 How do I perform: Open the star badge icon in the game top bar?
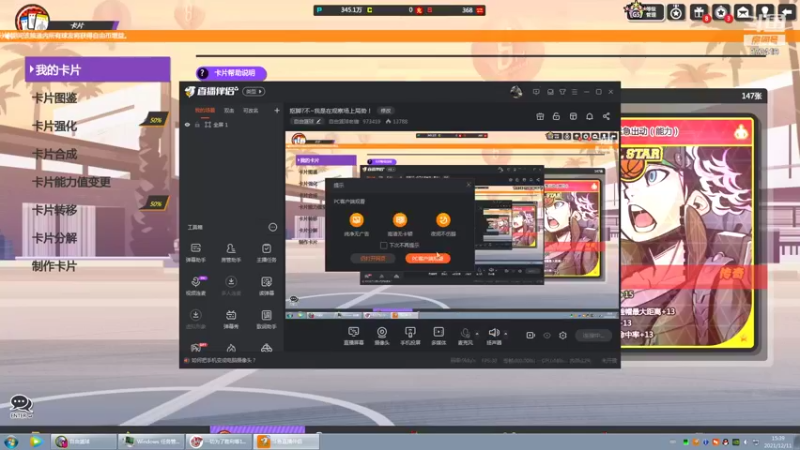721,12
